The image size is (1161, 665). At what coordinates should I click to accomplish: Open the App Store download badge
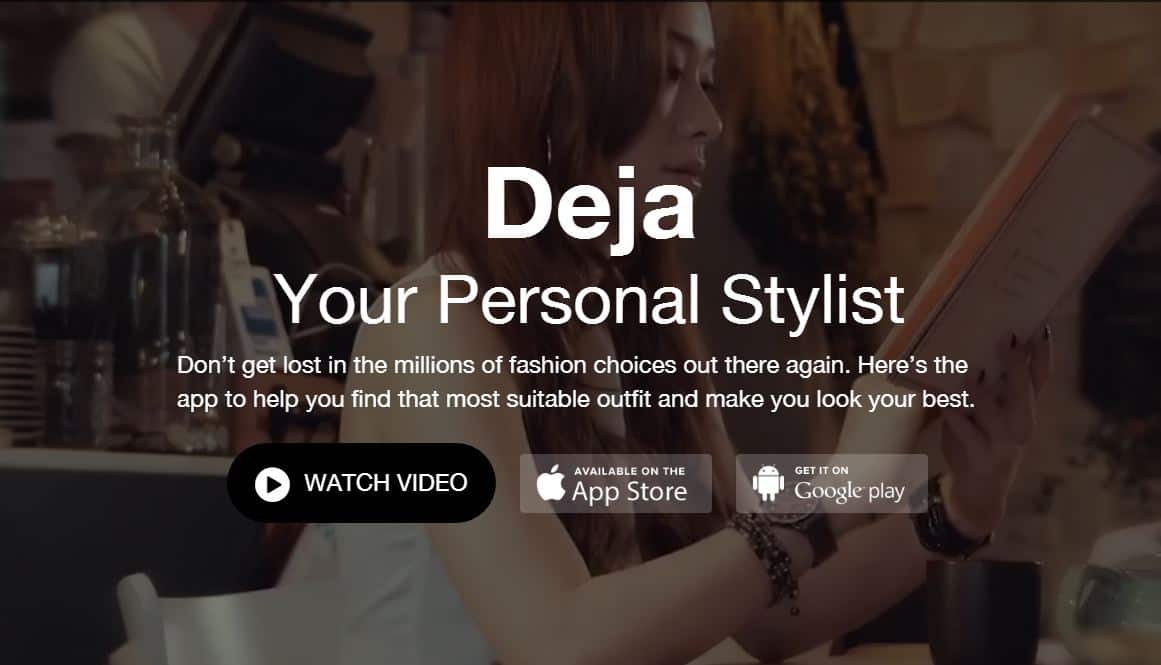[x=616, y=484]
